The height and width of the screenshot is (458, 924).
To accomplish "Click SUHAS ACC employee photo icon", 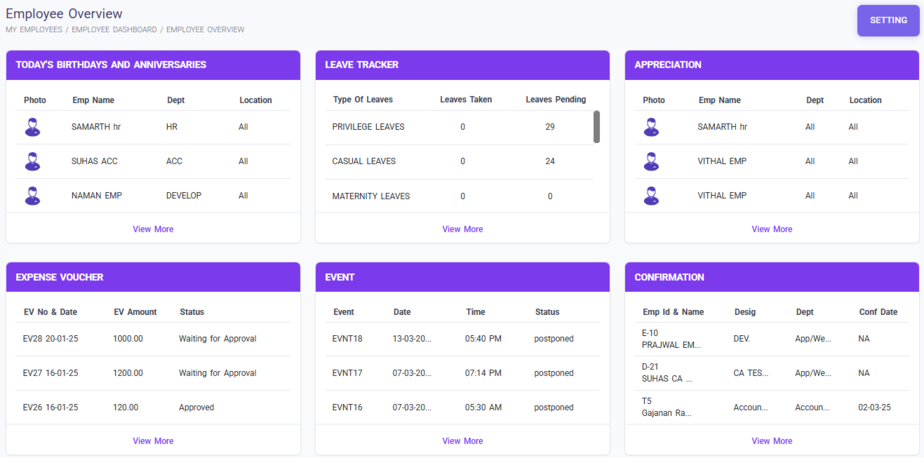I will pos(33,161).
